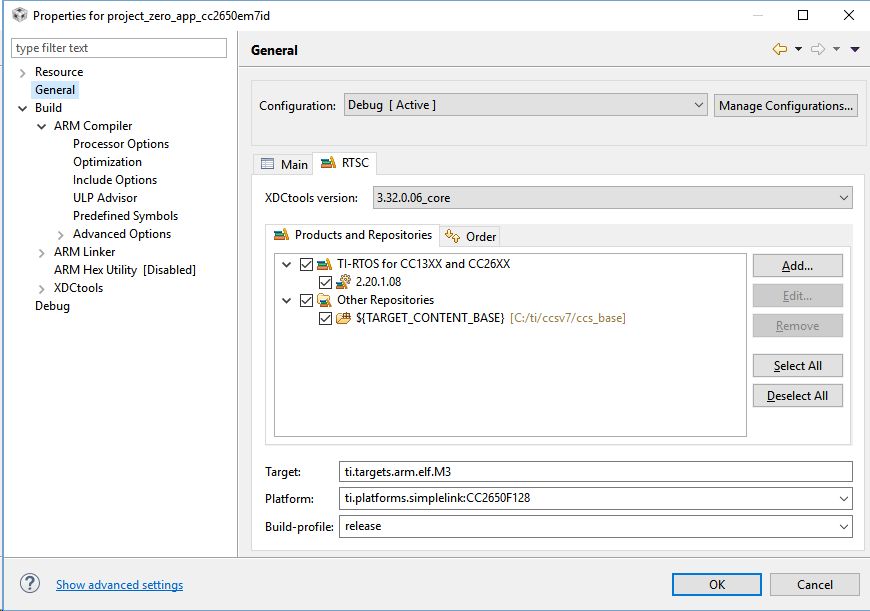Uncheck TI-RTOS for CC13XX and CC26XX
Viewport: 870px width, 611px height.
(306, 264)
